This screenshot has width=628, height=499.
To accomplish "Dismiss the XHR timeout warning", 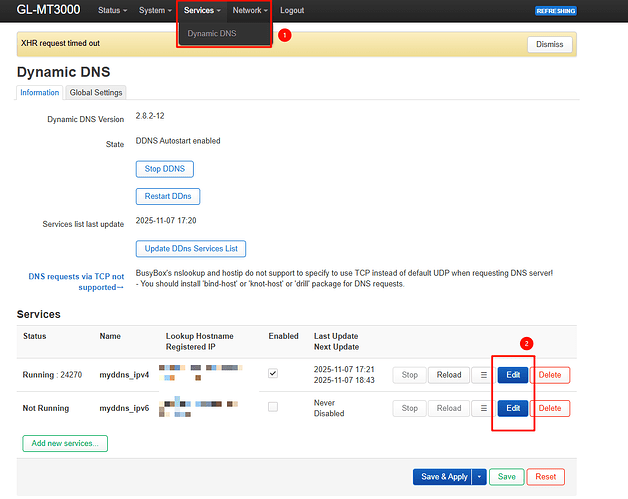I will 550,44.
